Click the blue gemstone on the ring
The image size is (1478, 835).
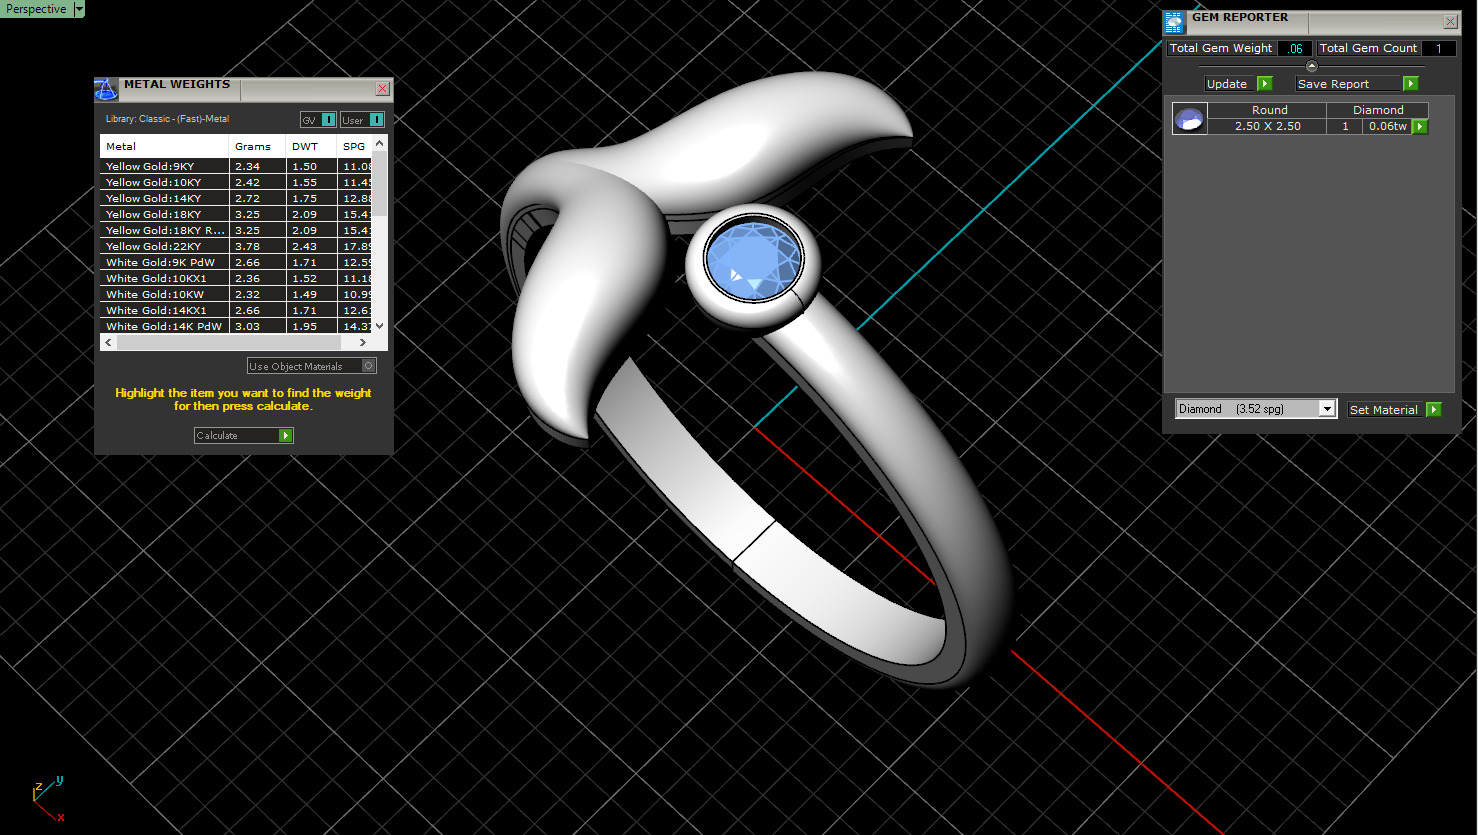coord(754,260)
